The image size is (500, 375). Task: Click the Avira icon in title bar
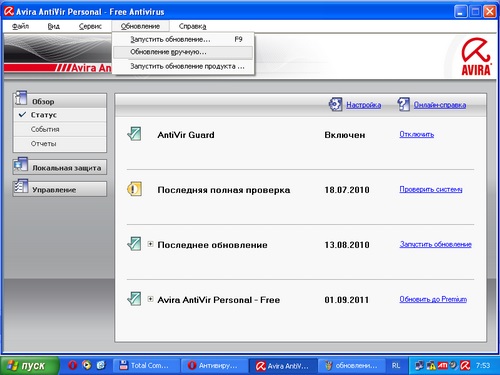click(x=9, y=11)
